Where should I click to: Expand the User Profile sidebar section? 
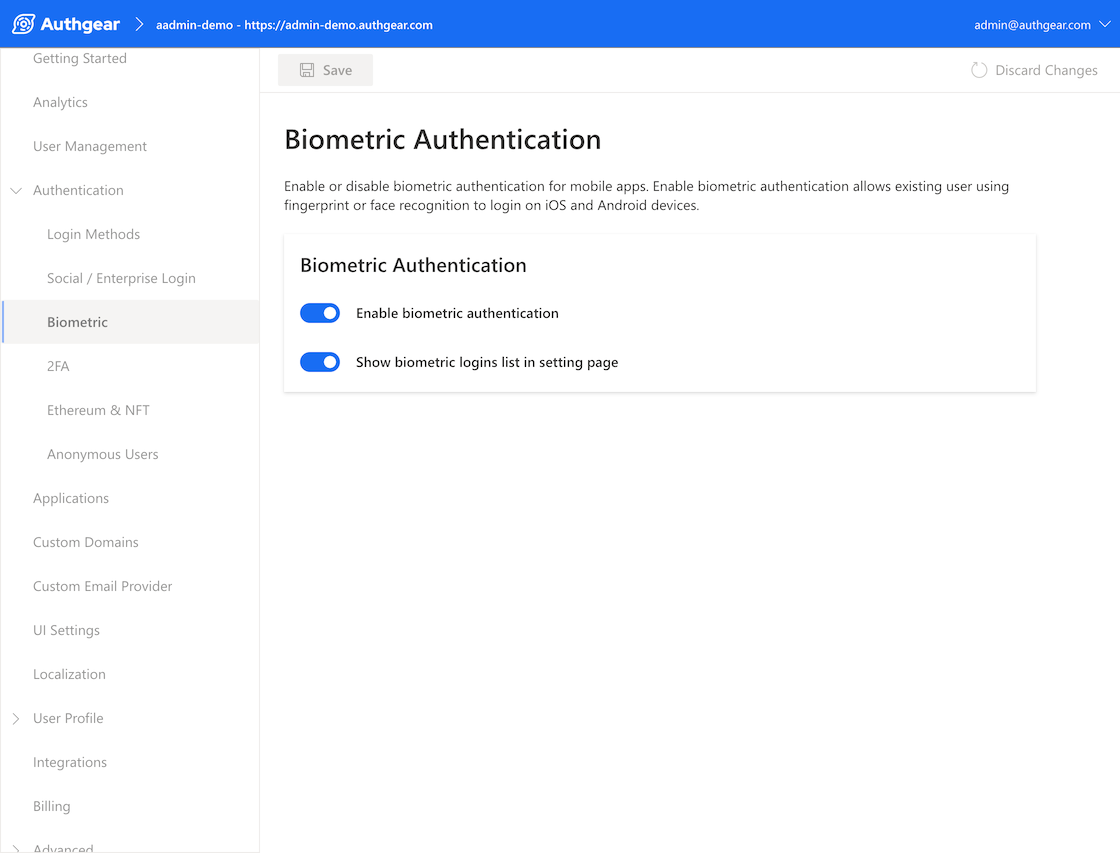(x=16, y=718)
